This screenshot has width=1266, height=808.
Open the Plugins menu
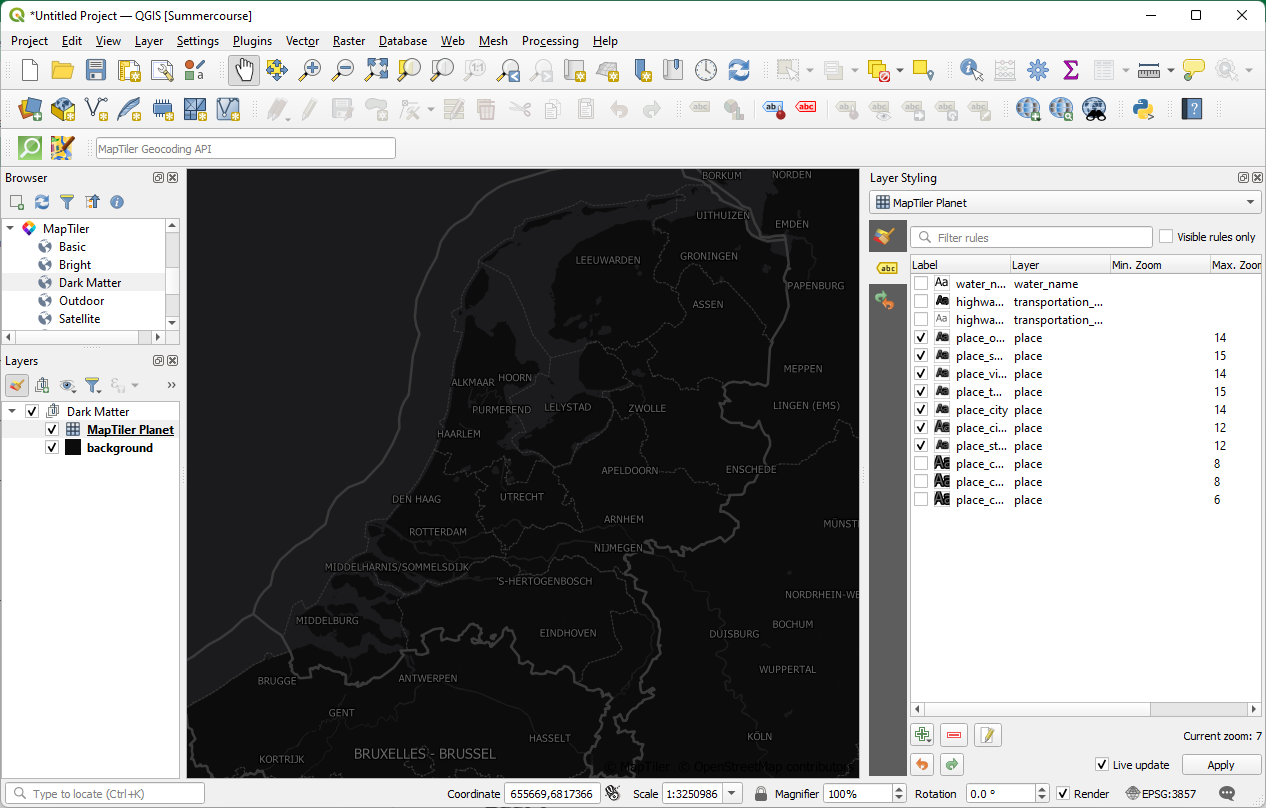click(x=251, y=41)
